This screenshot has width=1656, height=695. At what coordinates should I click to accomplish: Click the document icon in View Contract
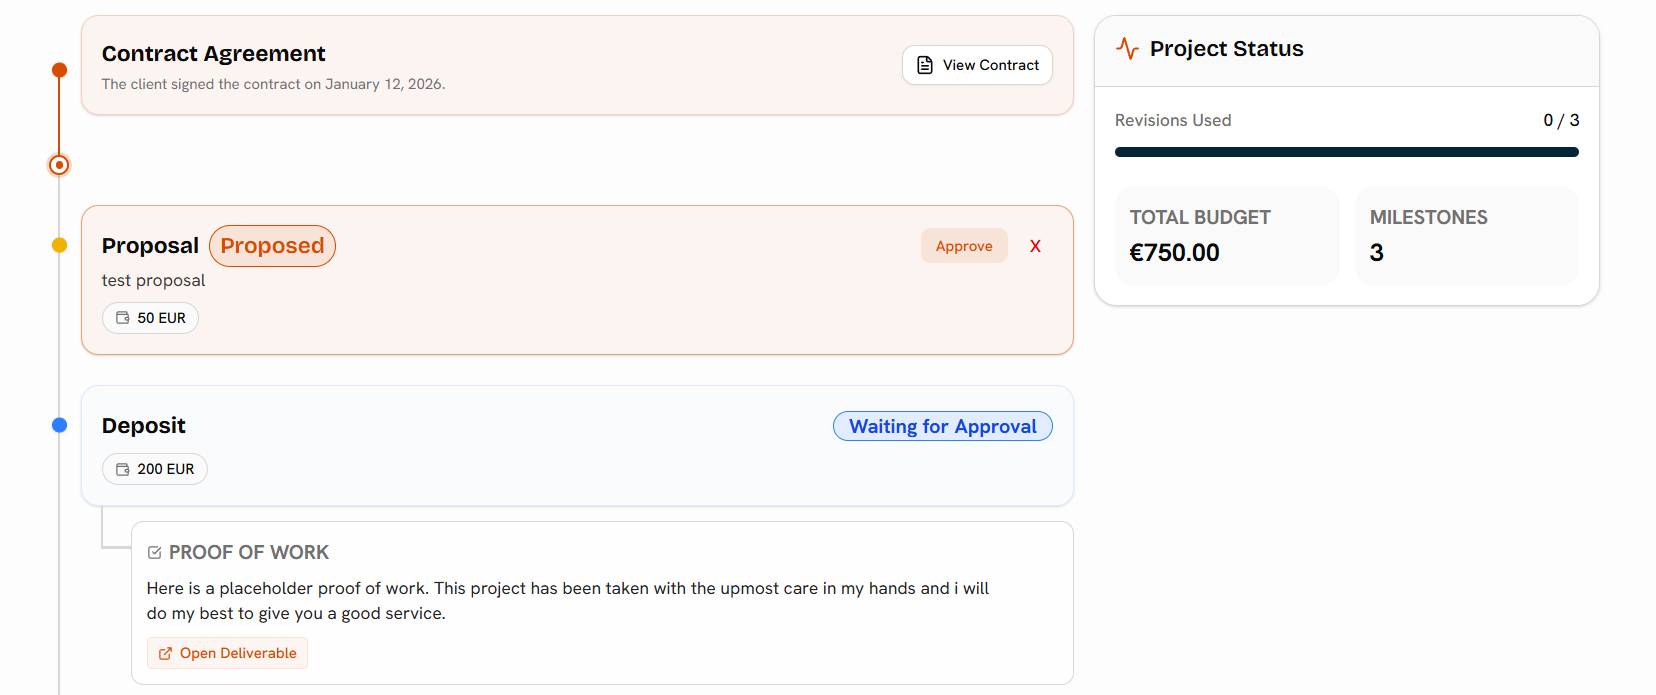click(925, 65)
